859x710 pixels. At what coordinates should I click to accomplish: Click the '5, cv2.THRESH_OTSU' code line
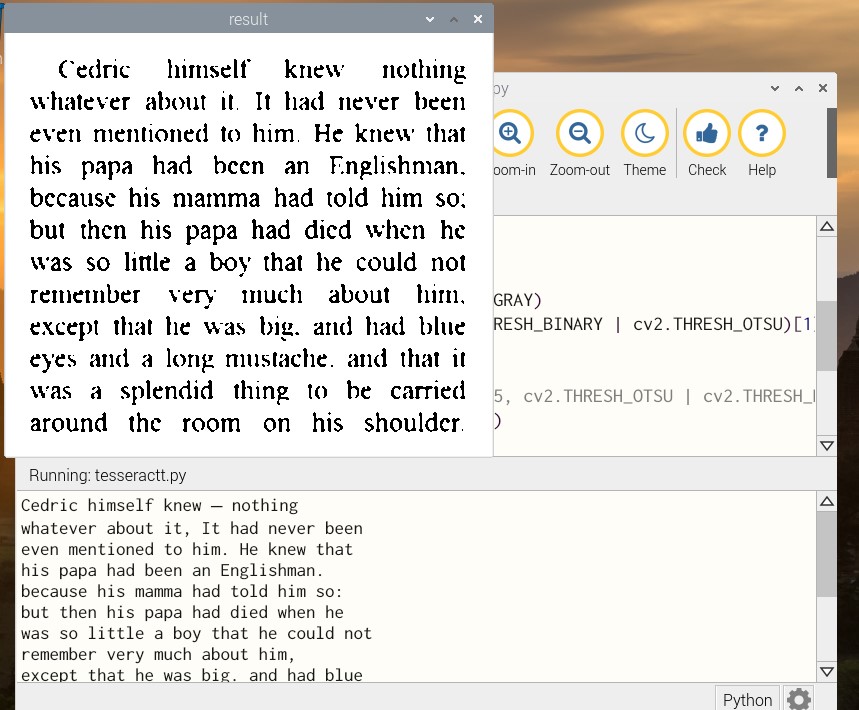(583, 396)
